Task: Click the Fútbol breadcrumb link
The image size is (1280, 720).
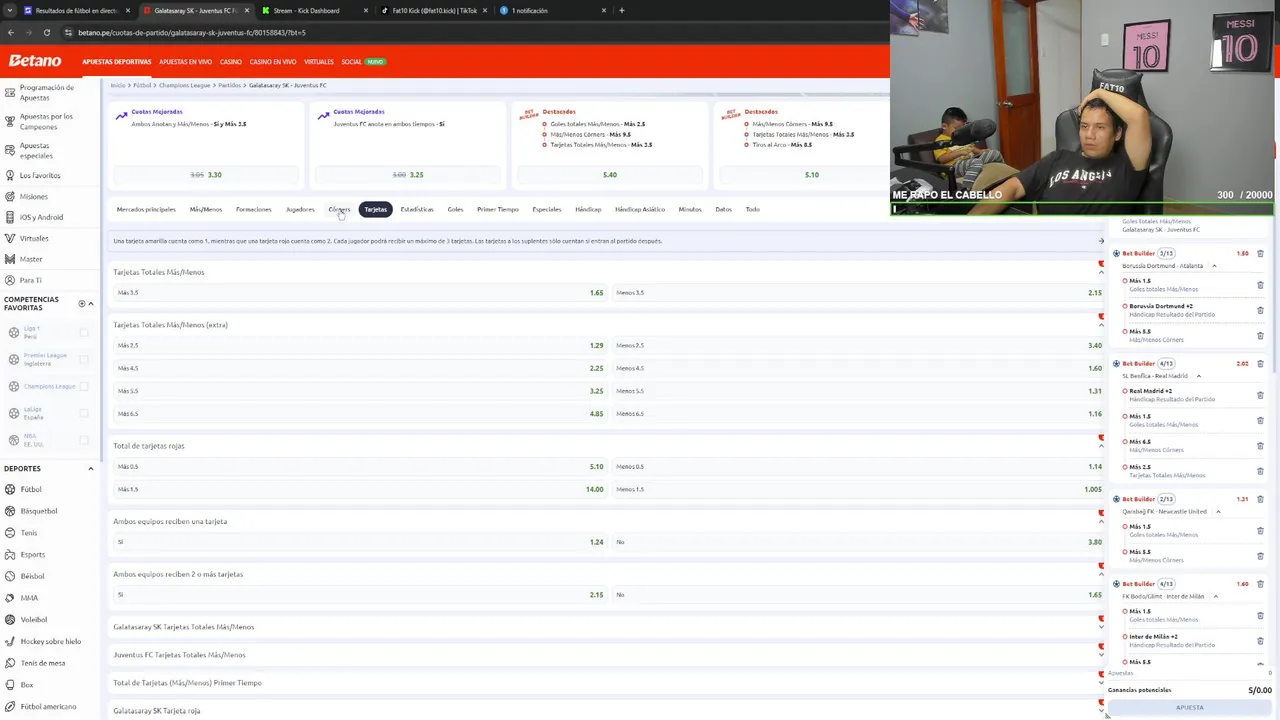Action: coord(142,85)
